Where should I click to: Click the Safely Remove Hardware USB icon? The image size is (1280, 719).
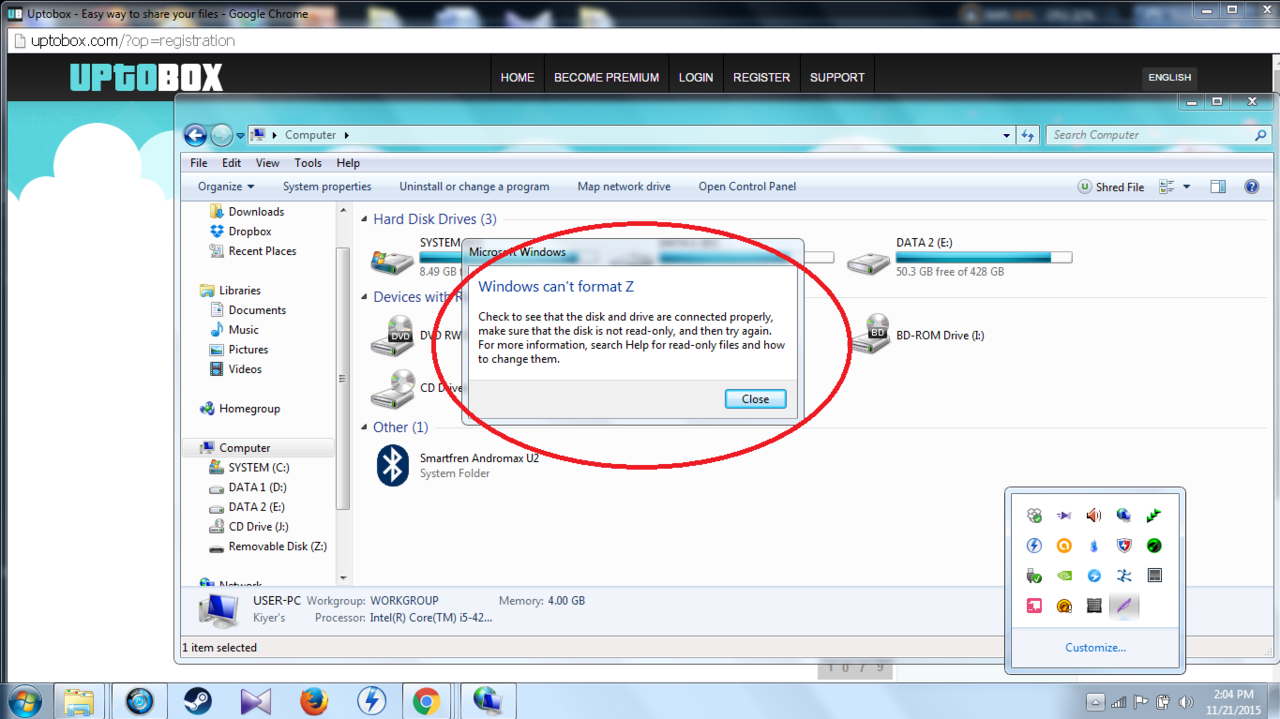1034,576
